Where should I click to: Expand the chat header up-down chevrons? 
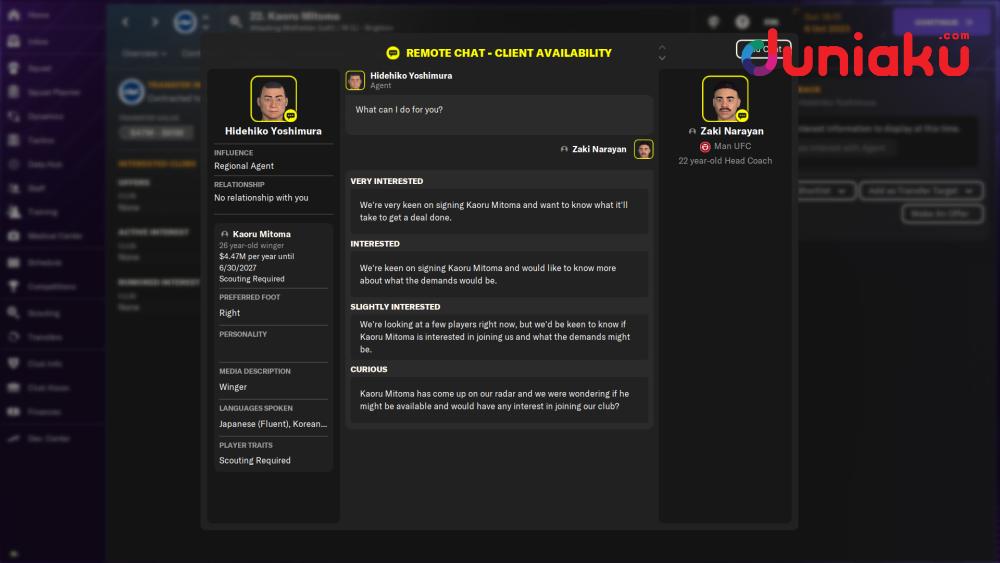click(x=662, y=53)
